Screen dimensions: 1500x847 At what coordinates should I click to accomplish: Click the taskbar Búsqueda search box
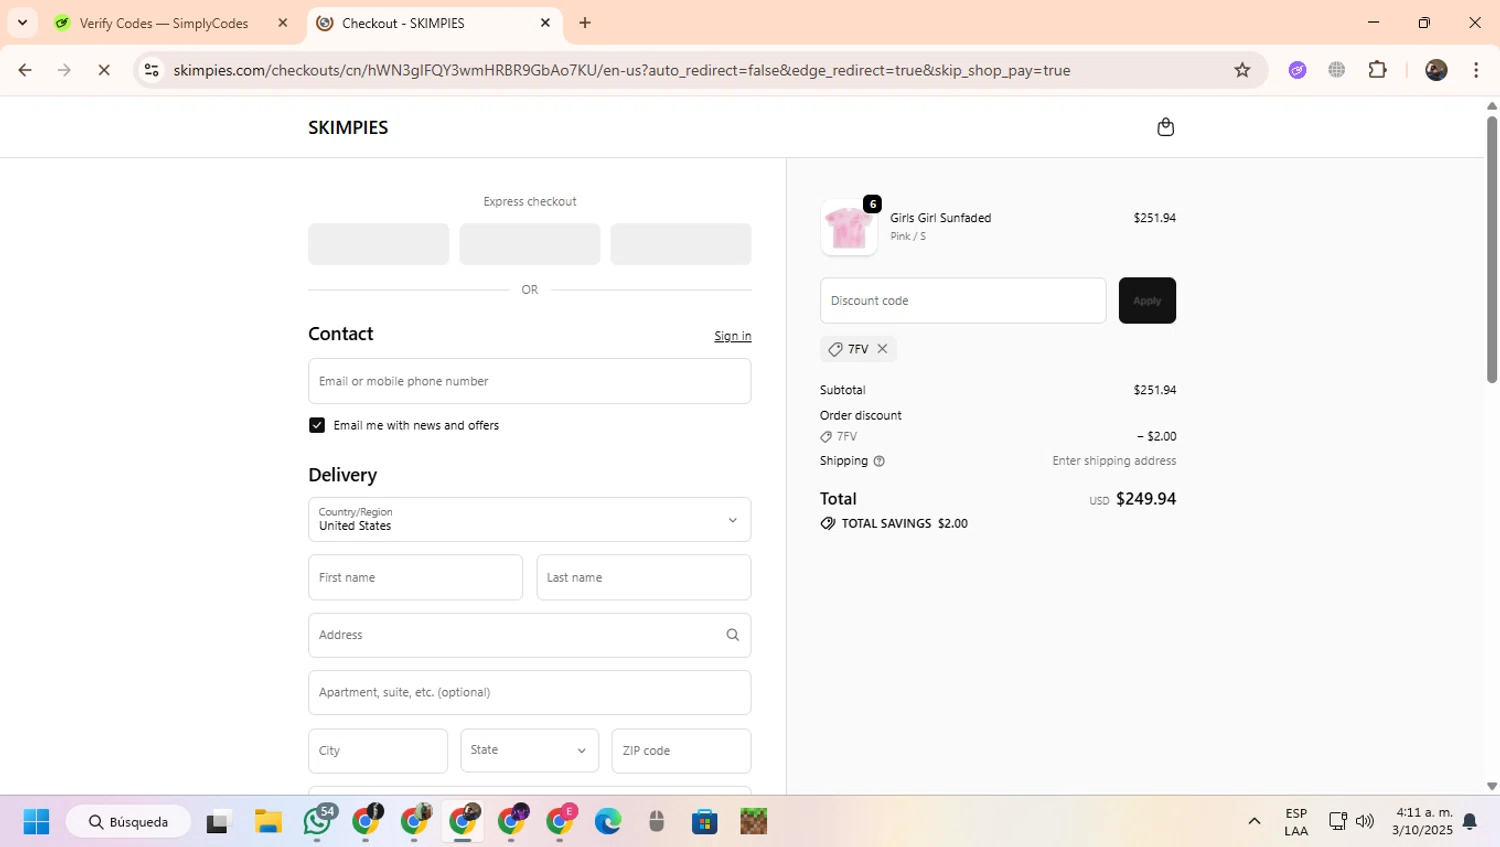coord(128,822)
